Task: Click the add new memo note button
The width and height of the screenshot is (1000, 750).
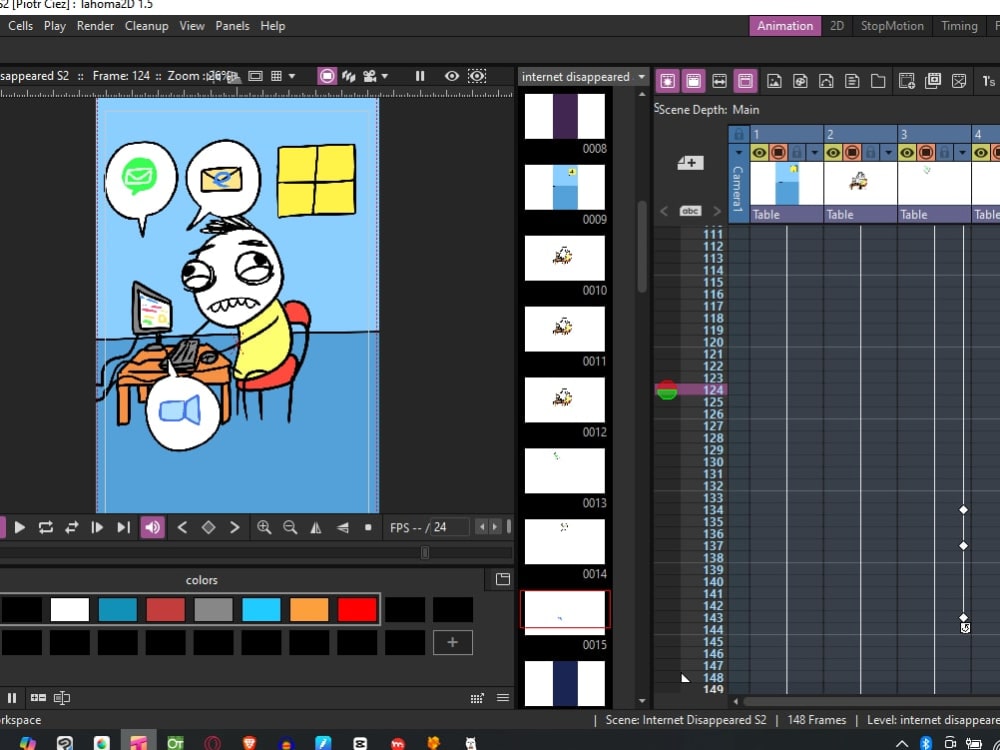Action: (690, 163)
